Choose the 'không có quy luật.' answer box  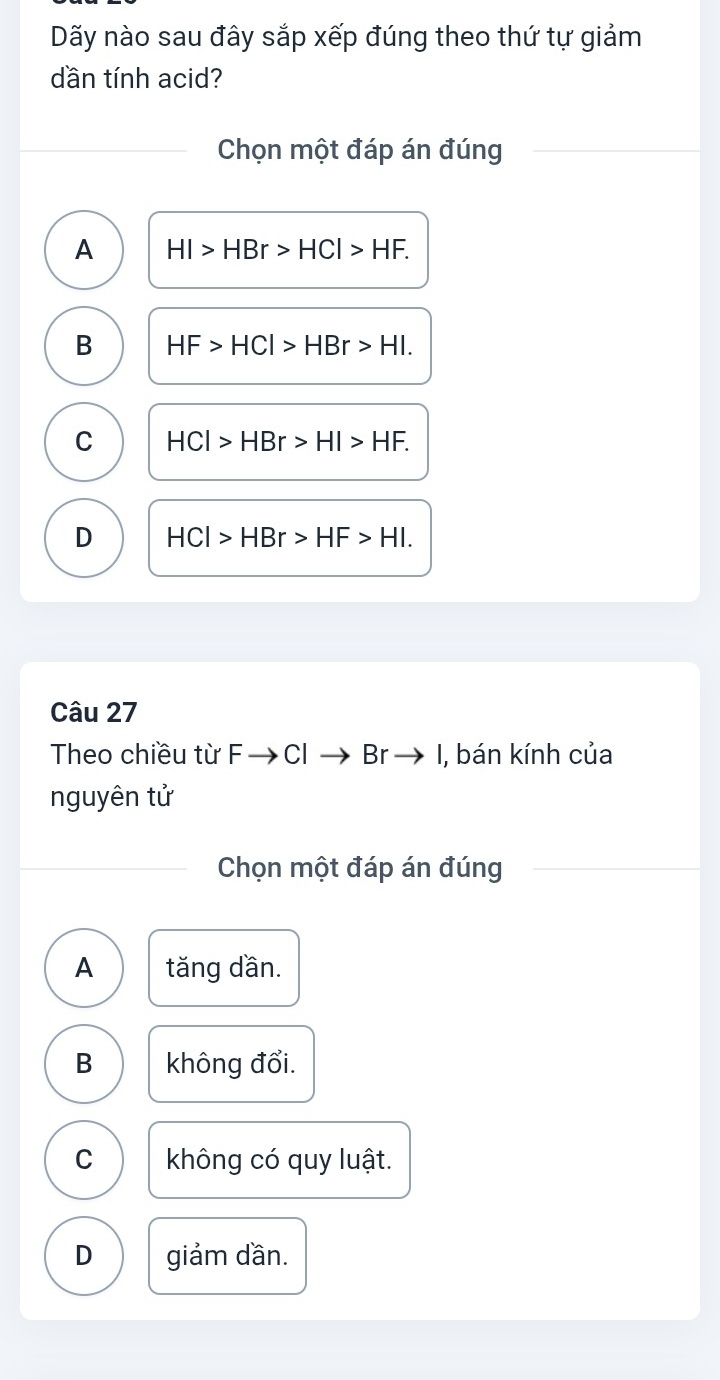tap(279, 1160)
